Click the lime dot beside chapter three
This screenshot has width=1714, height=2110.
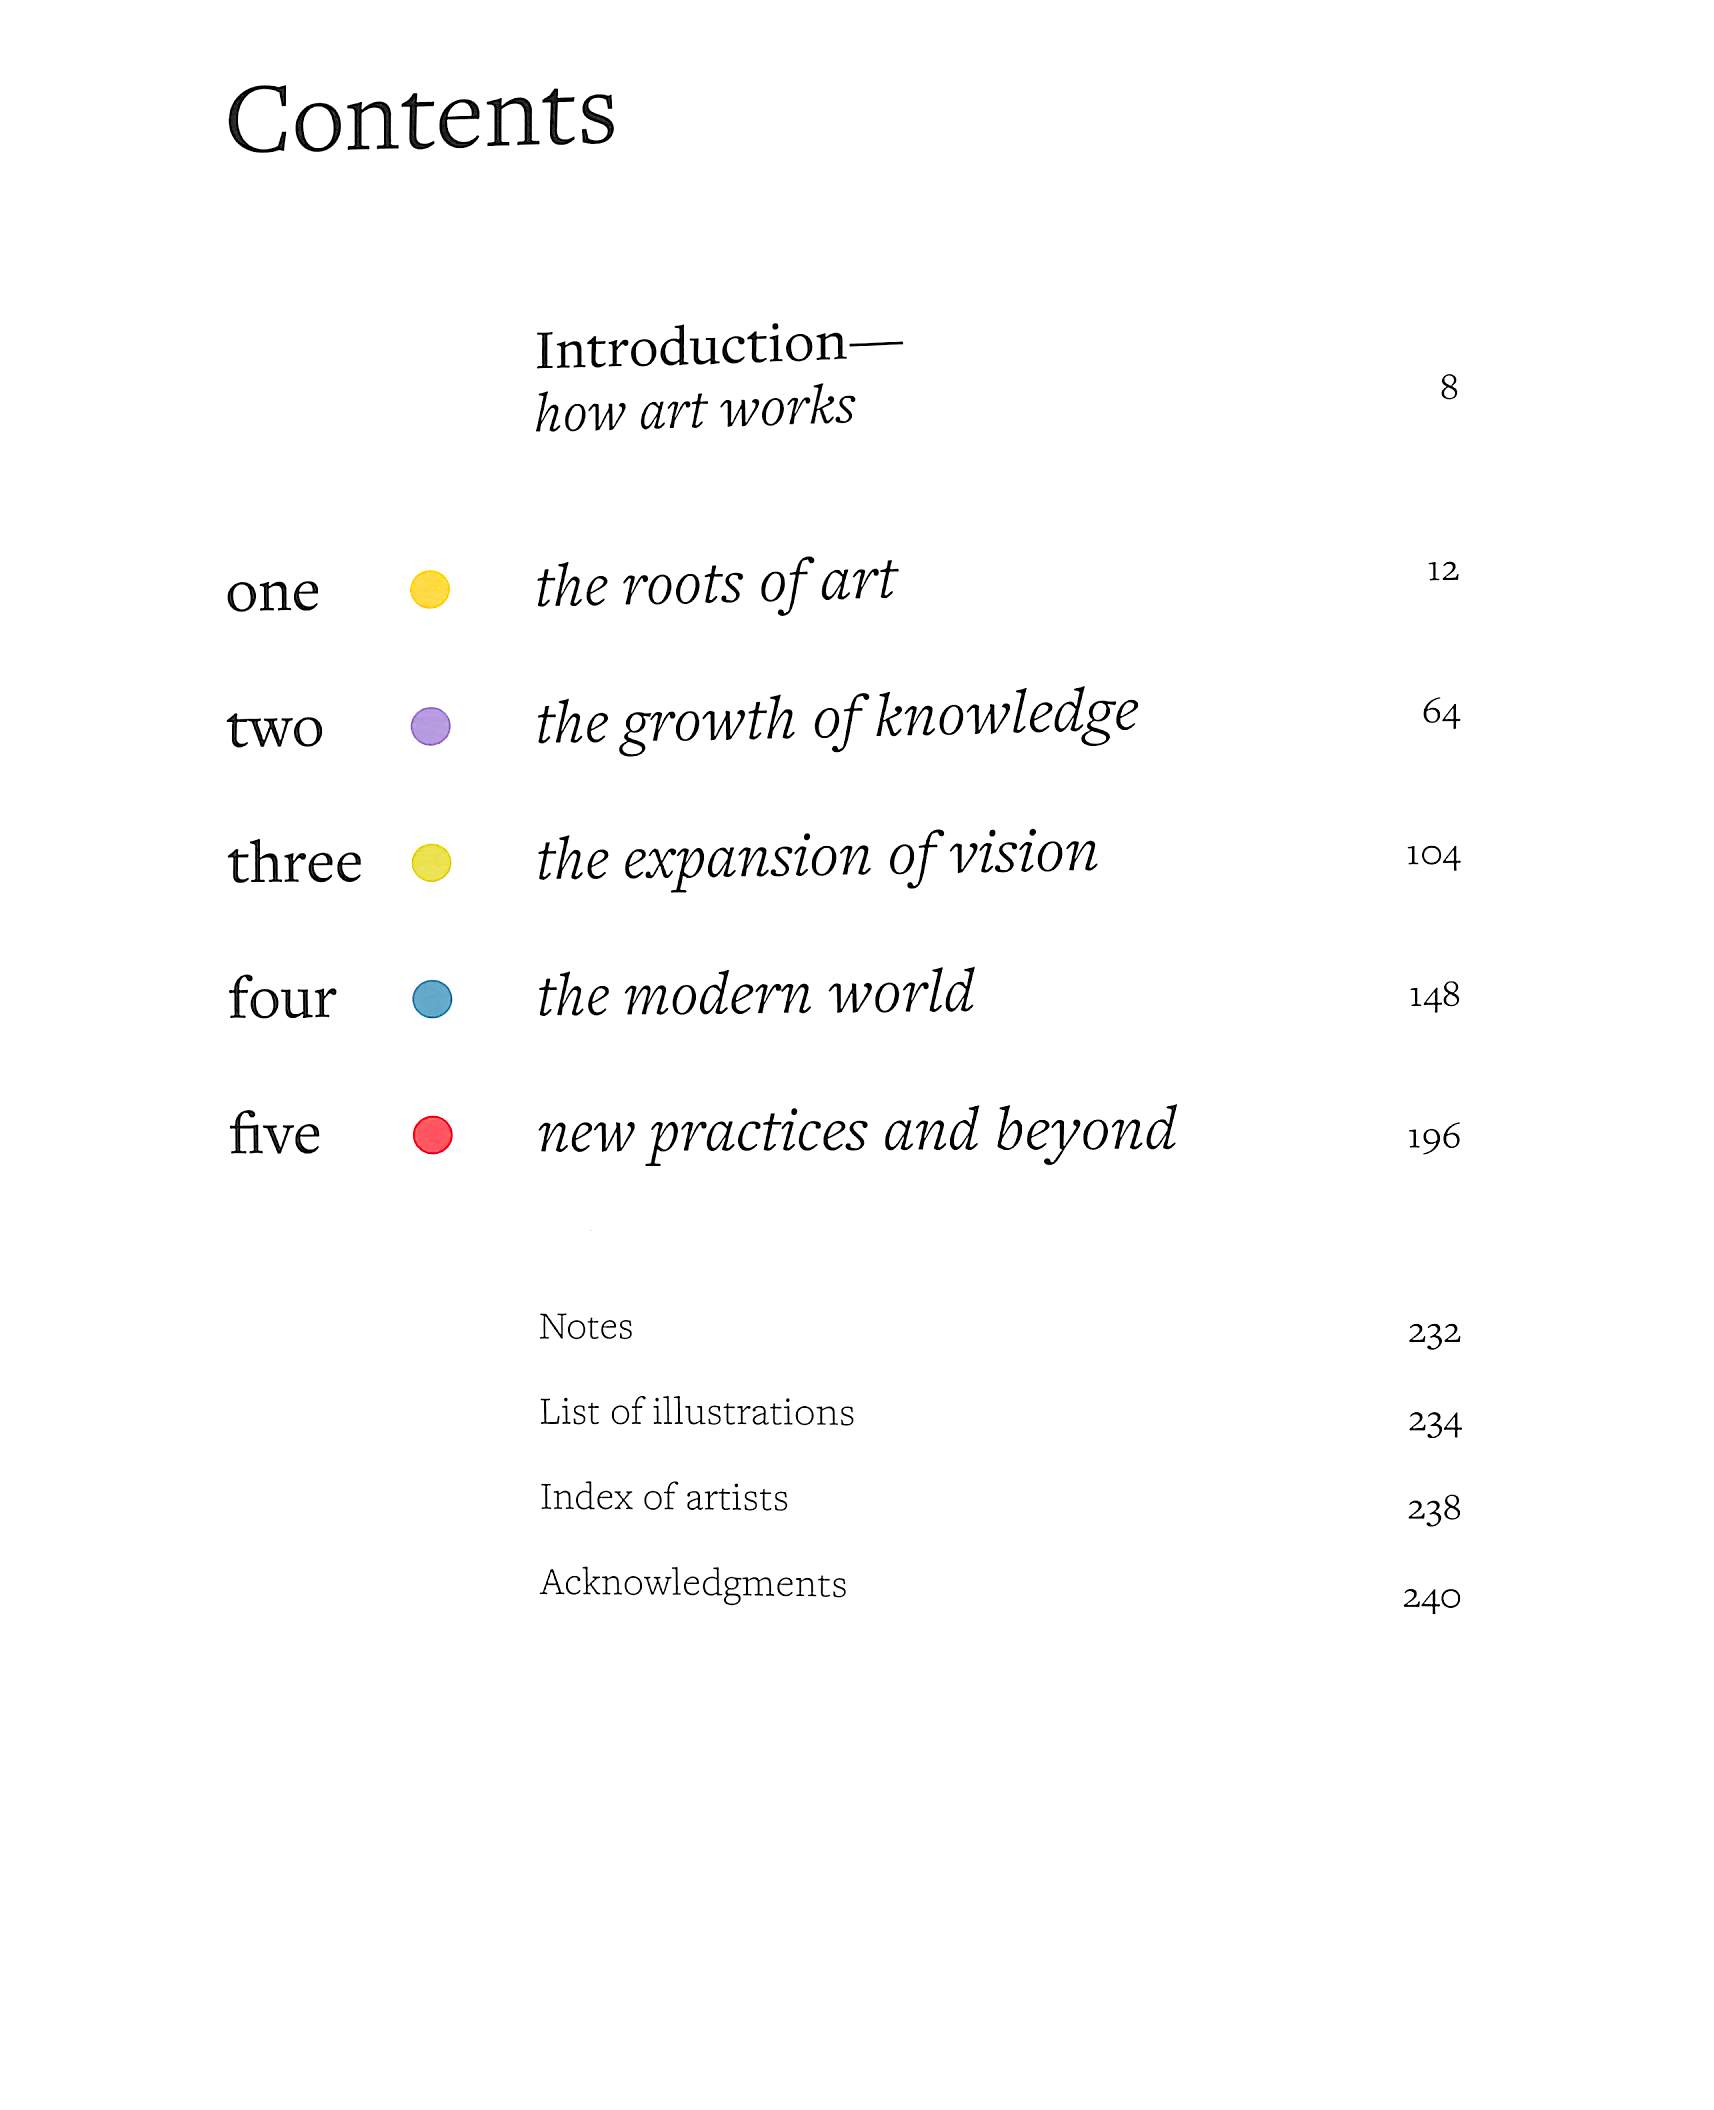tap(432, 862)
